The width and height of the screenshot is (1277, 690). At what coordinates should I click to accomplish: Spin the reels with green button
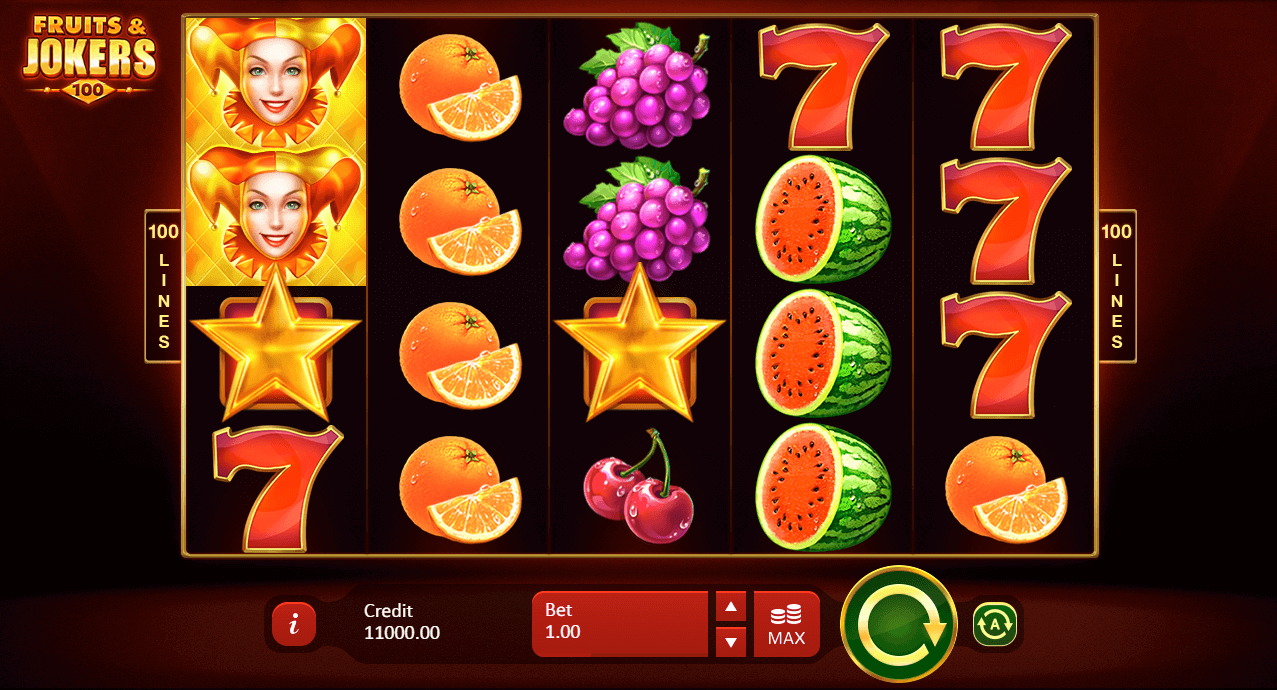pyautogui.click(x=899, y=624)
